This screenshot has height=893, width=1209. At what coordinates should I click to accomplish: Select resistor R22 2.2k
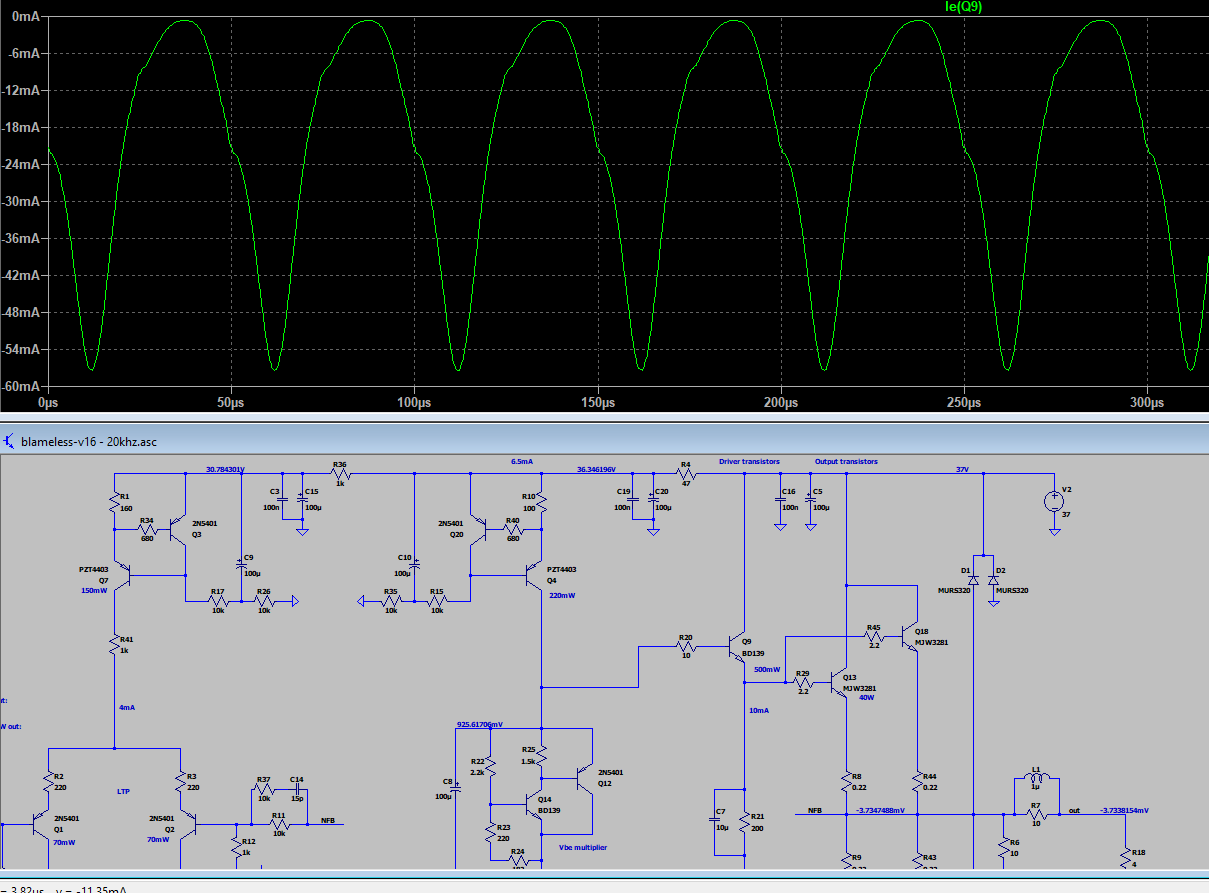click(491, 768)
